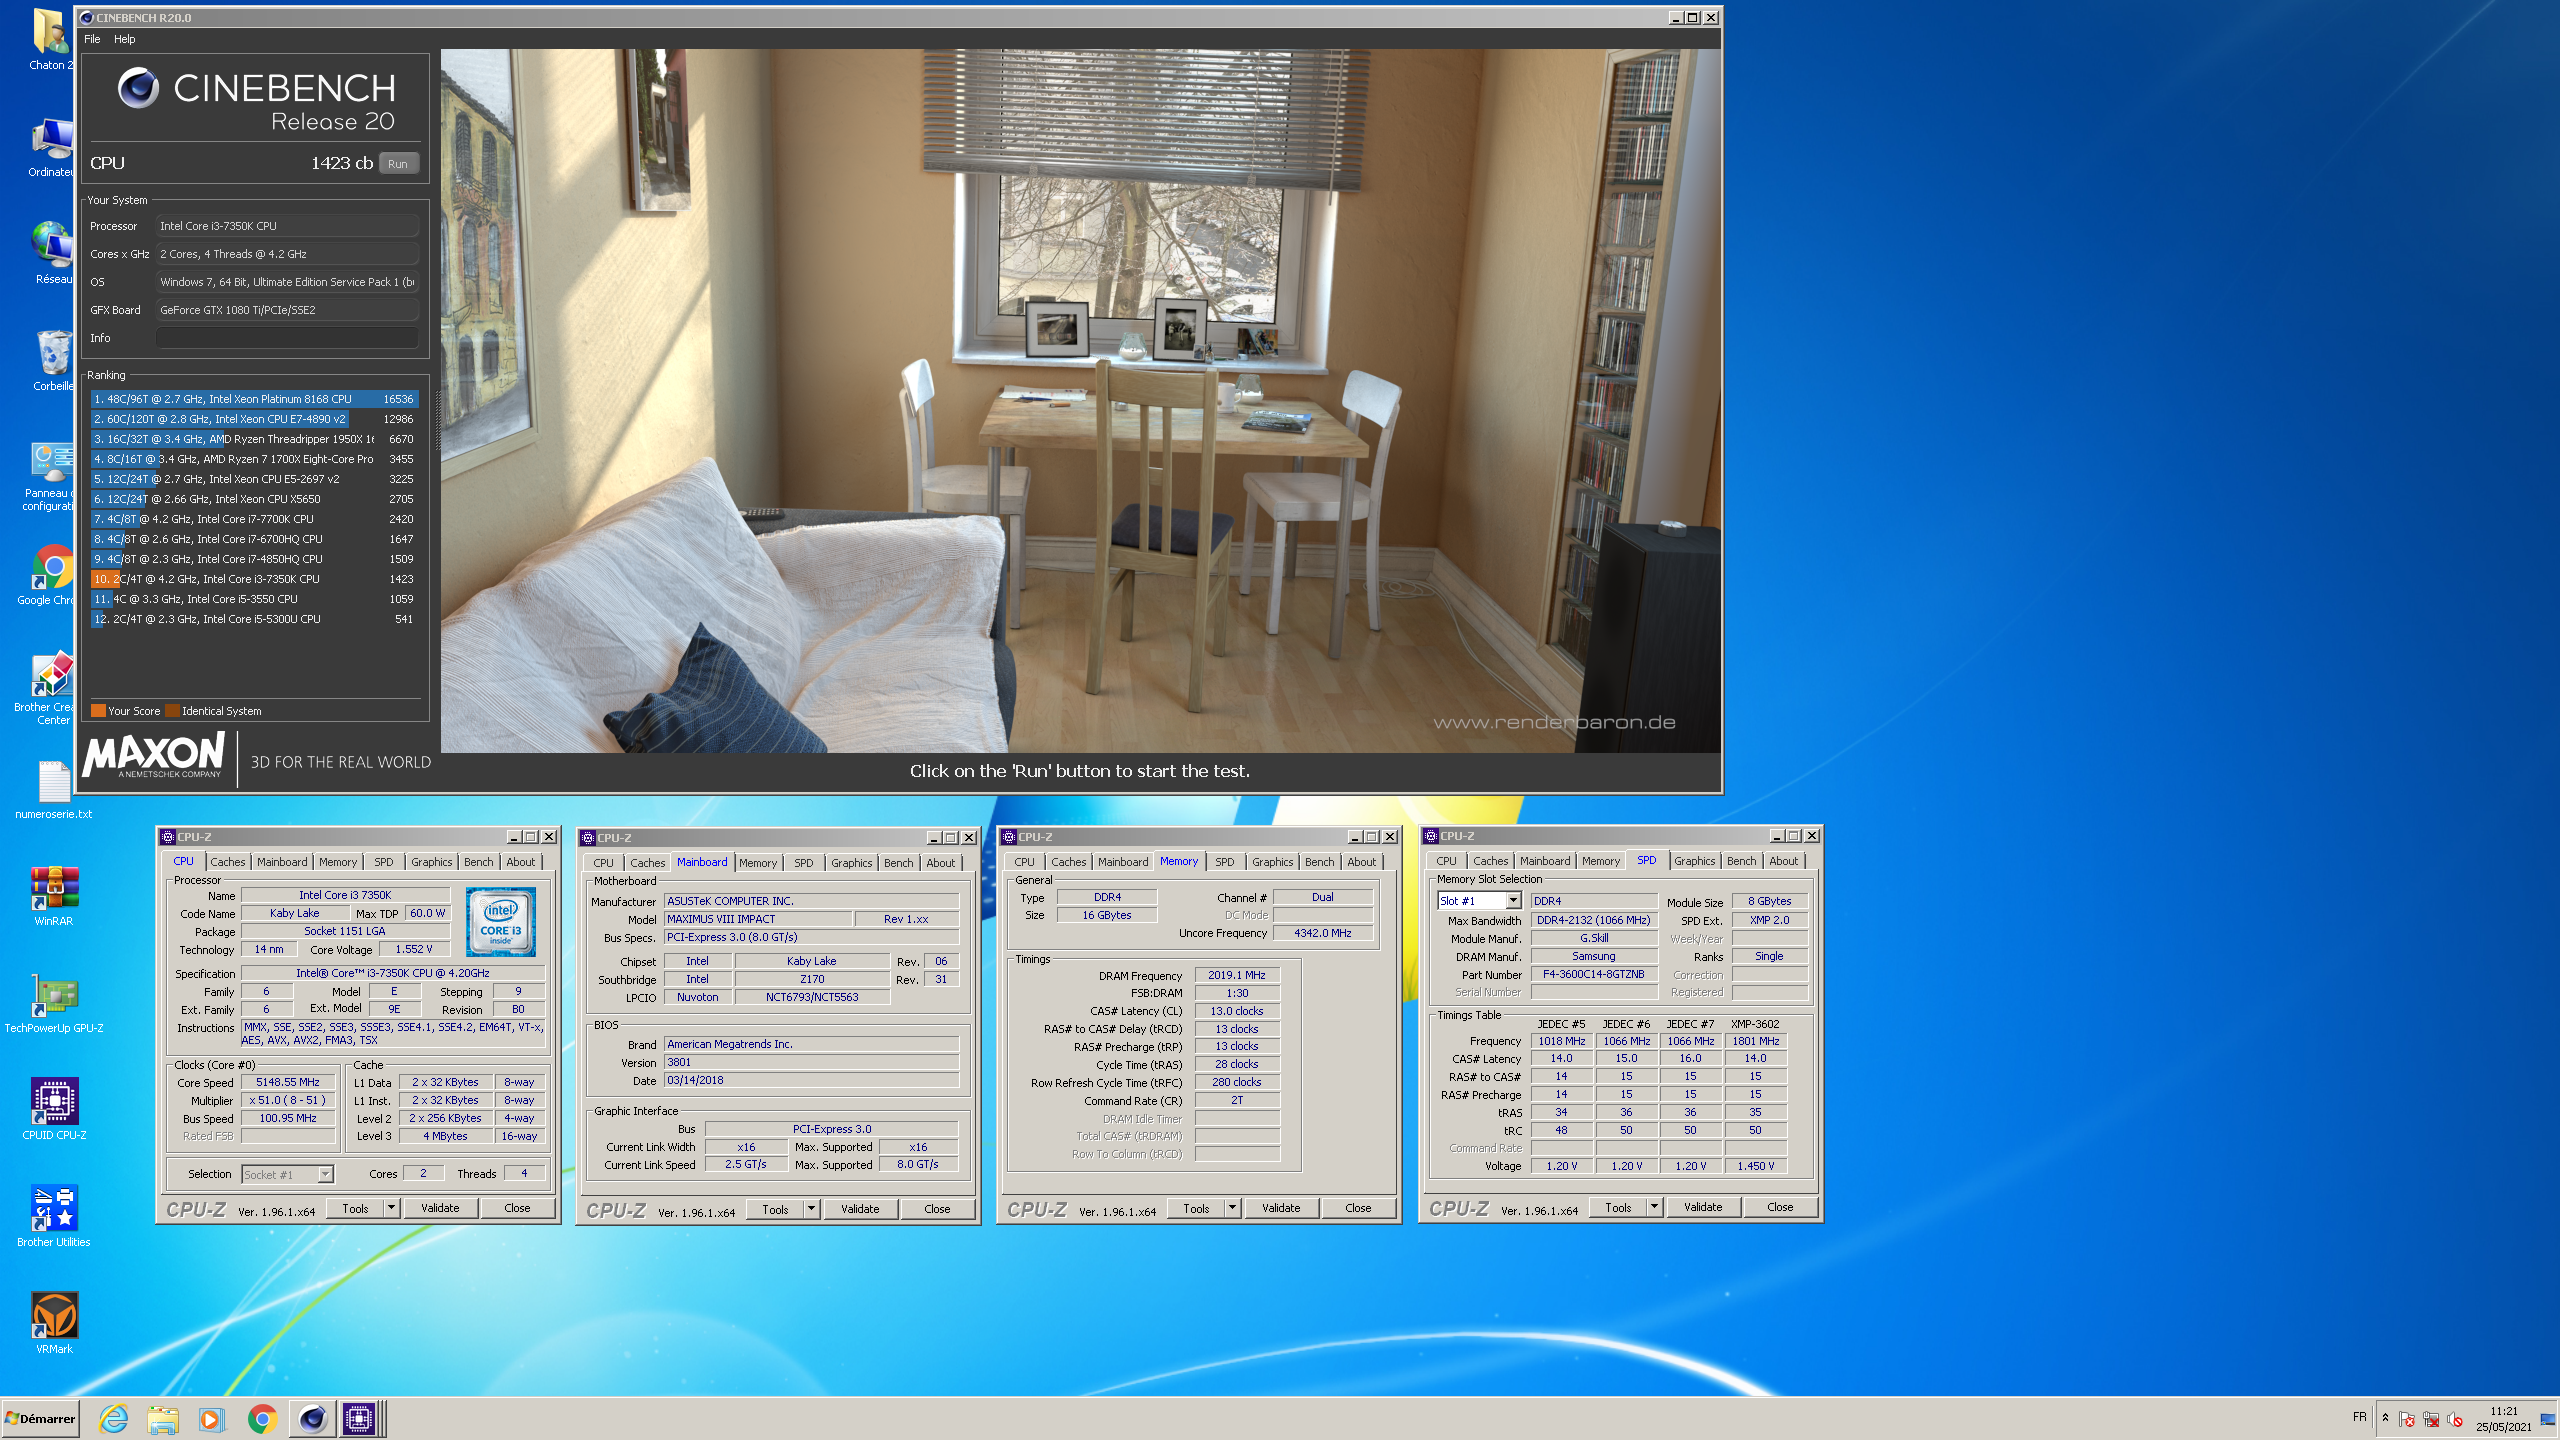Select the Xeon Platinum 8168 ranking row
2560x1440 pixels.
pyautogui.click(x=254, y=399)
